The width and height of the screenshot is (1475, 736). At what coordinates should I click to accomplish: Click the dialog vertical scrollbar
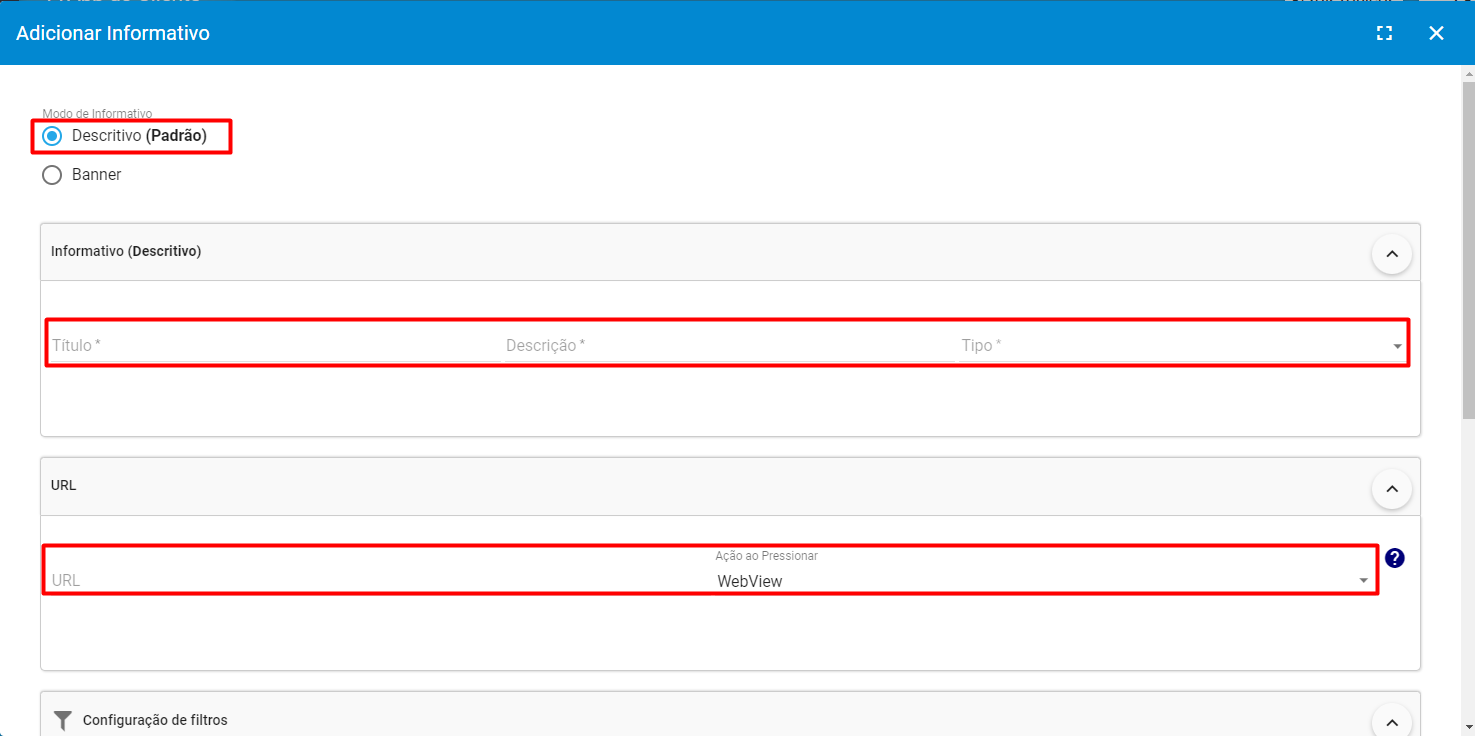(x=1468, y=250)
